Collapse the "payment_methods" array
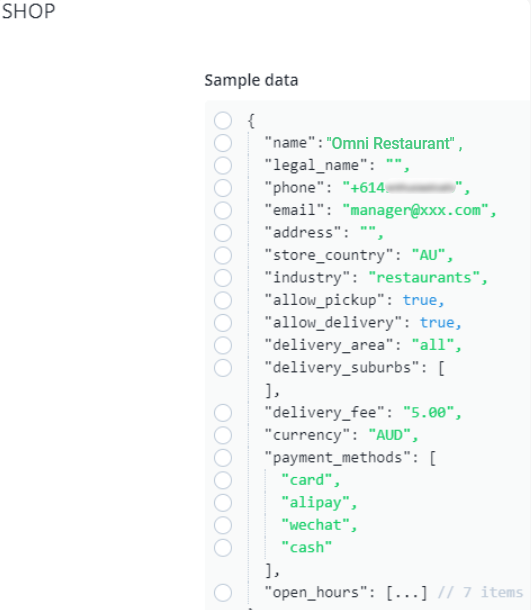Viewport: 531px width, 610px height. pyautogui.click(x=433, y=458)
